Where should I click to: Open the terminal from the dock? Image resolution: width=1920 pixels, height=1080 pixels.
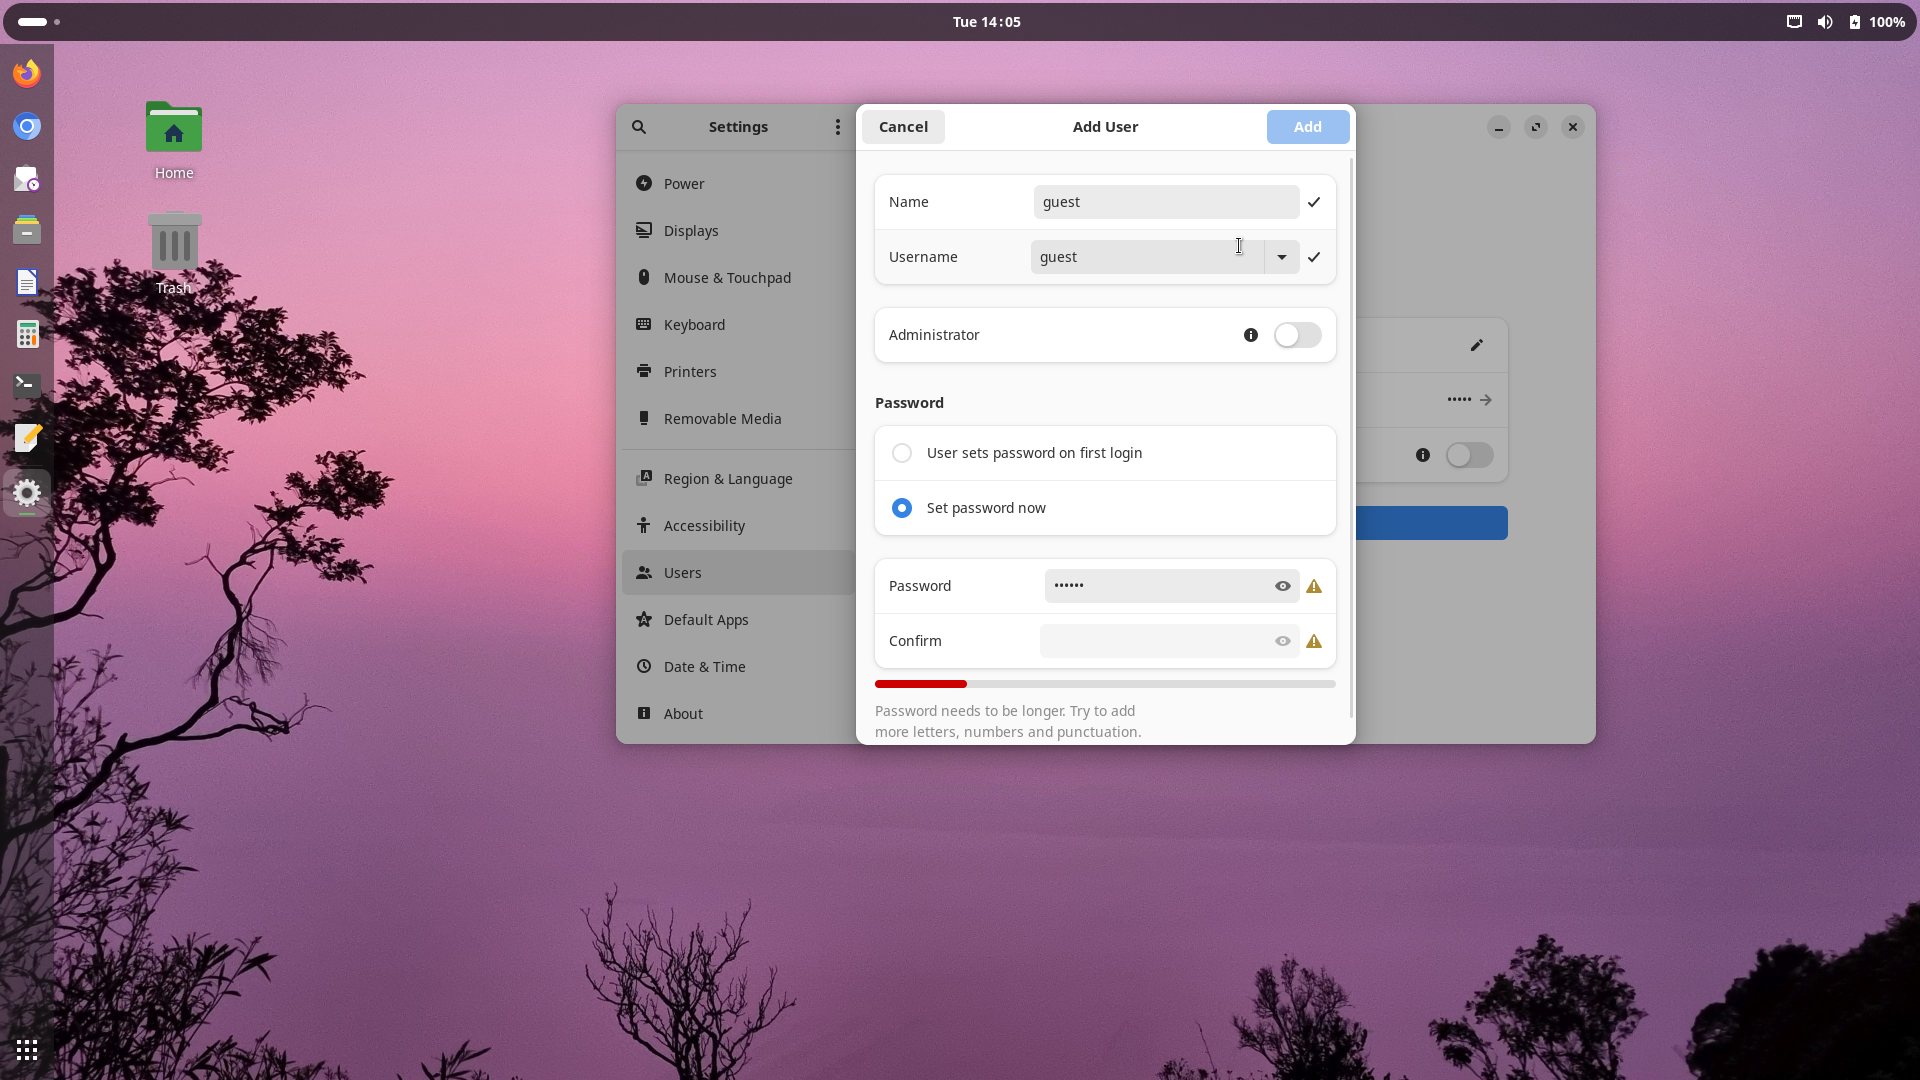point(27,385)
